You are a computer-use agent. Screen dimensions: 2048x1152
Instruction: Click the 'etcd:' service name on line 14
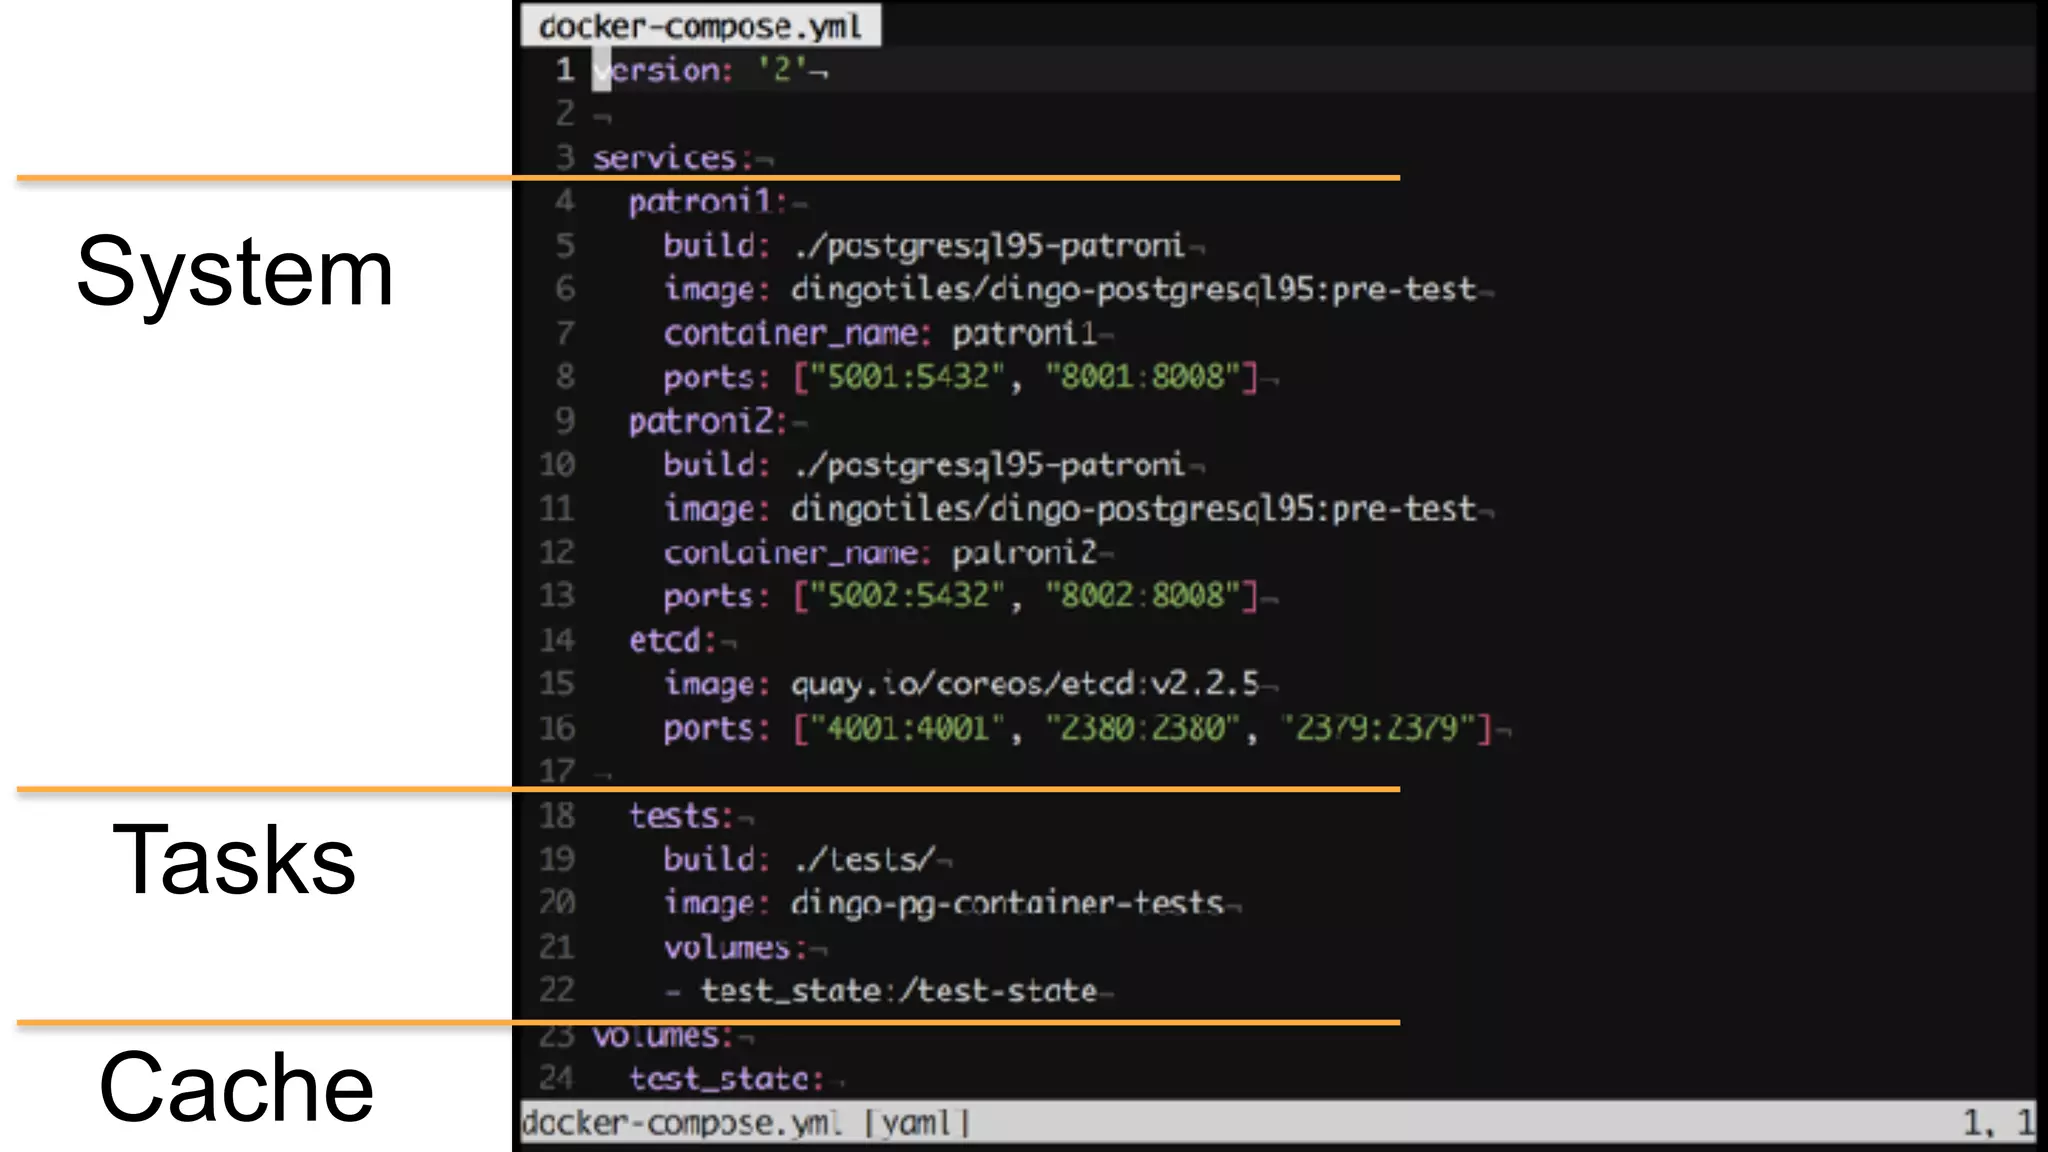point(672,640)
